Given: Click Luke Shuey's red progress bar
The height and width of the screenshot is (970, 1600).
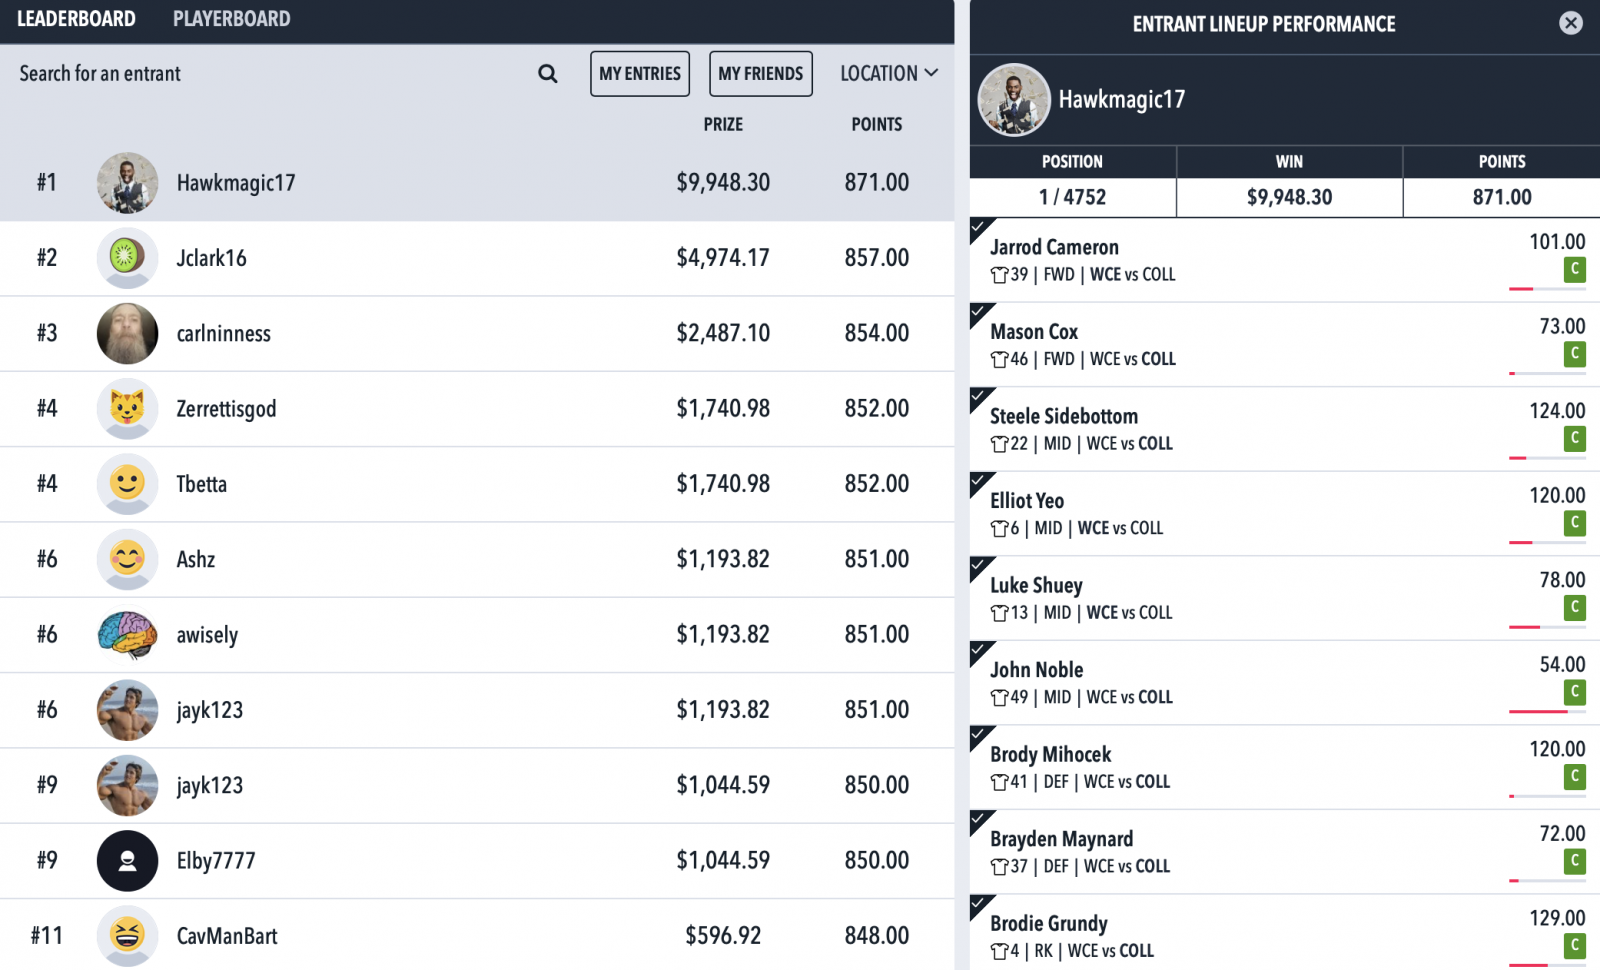Looking at the screenshot, I should click(x=1524, y=627).
